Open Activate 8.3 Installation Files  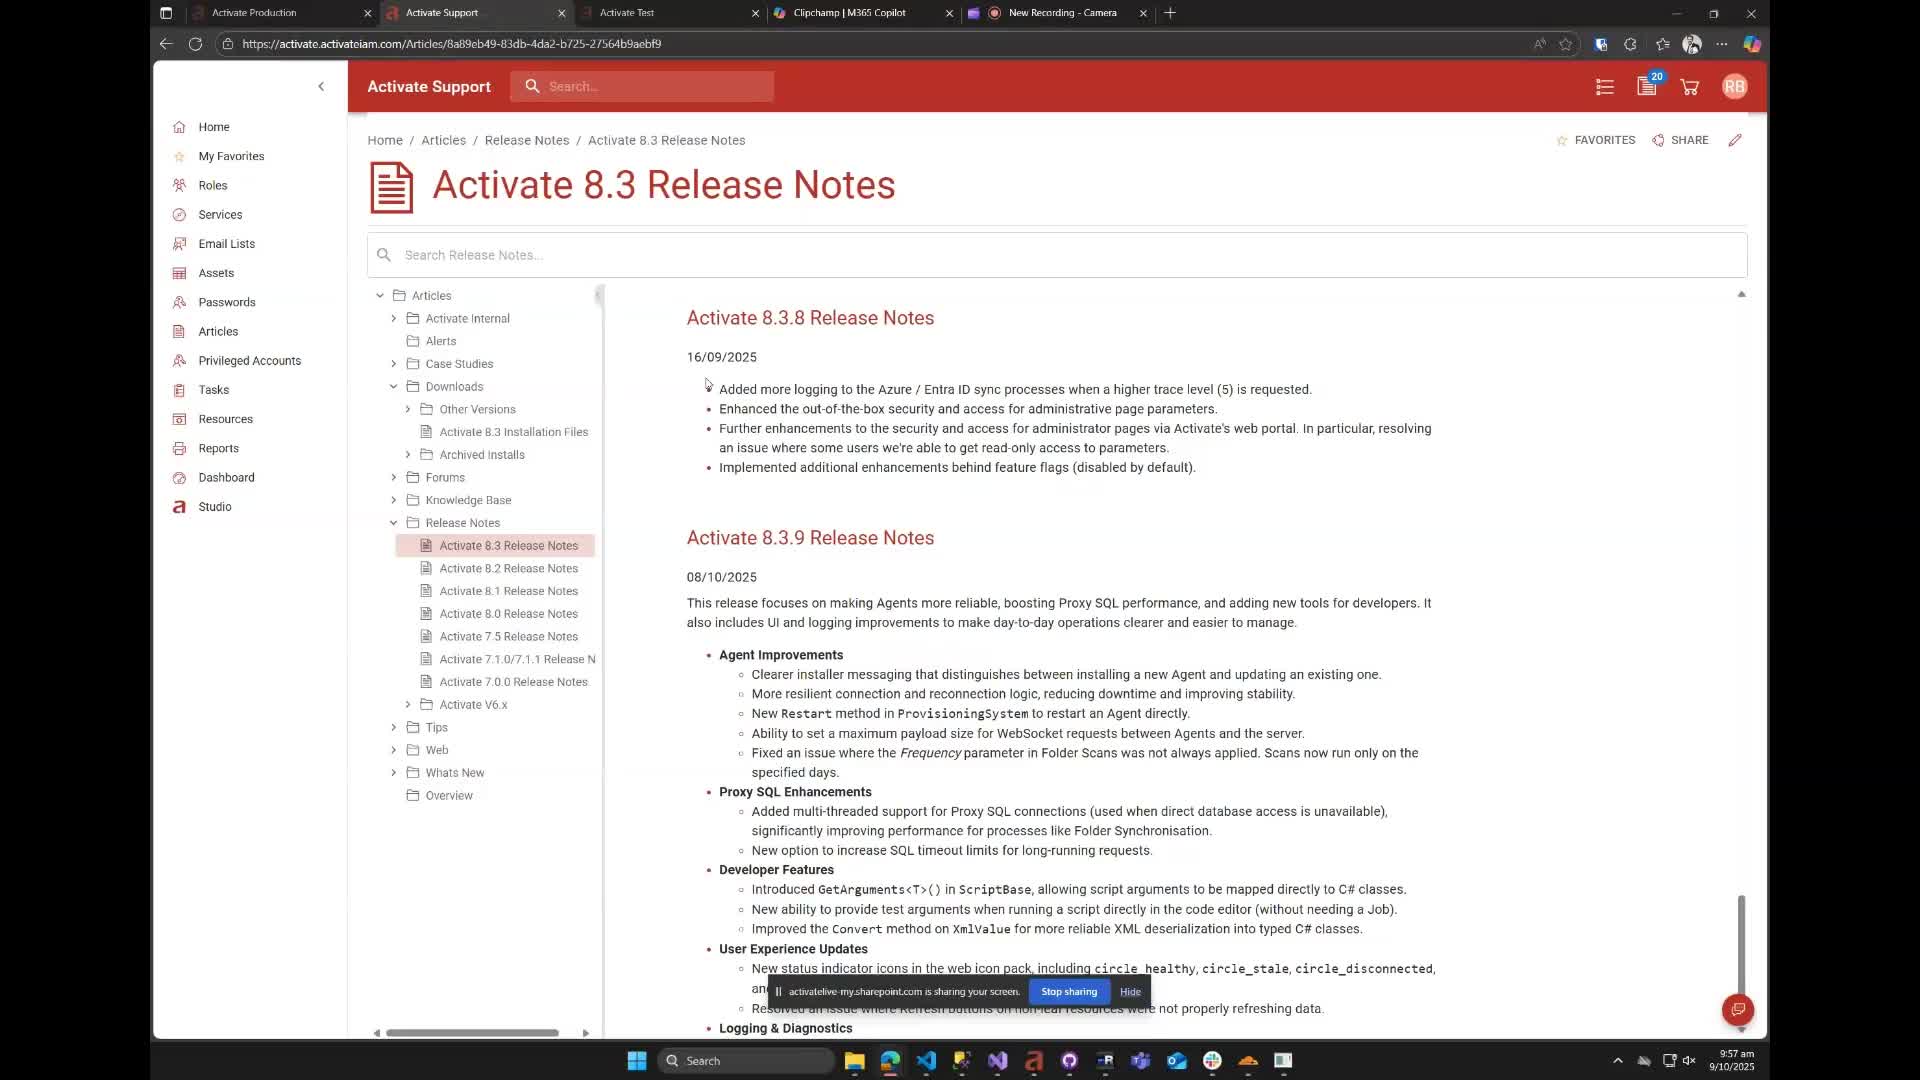coord(513,432)
